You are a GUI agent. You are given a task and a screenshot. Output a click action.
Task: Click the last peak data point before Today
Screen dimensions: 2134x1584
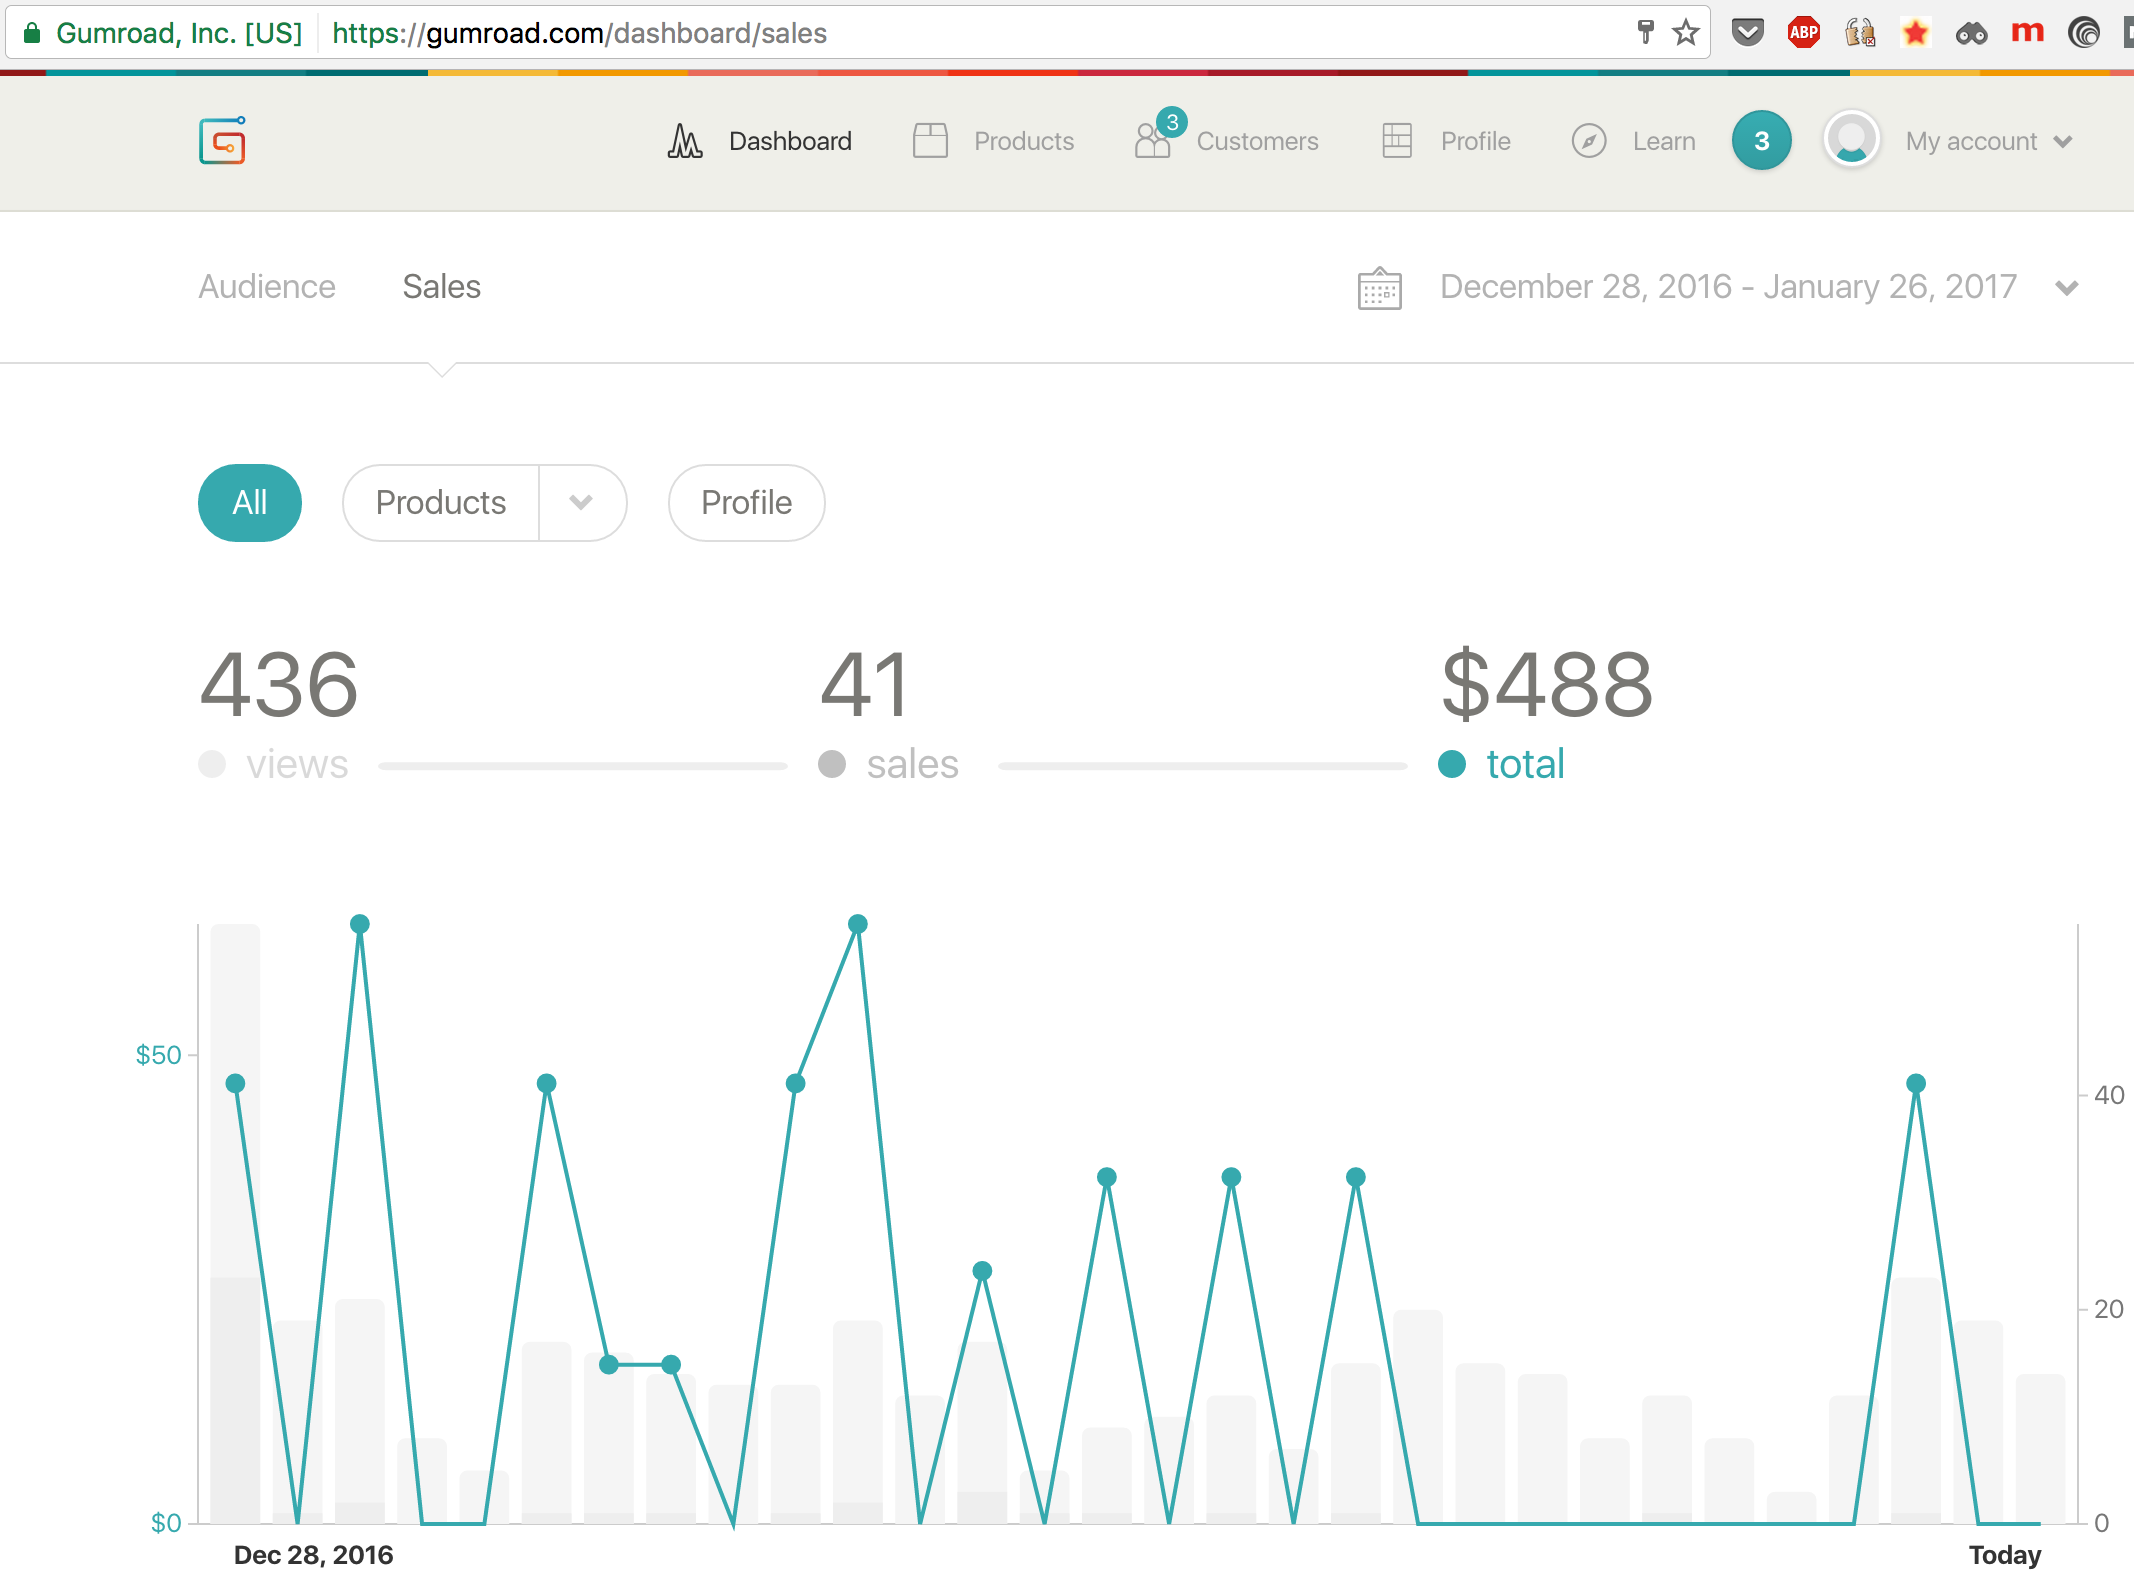[x=1916, y=1084]
